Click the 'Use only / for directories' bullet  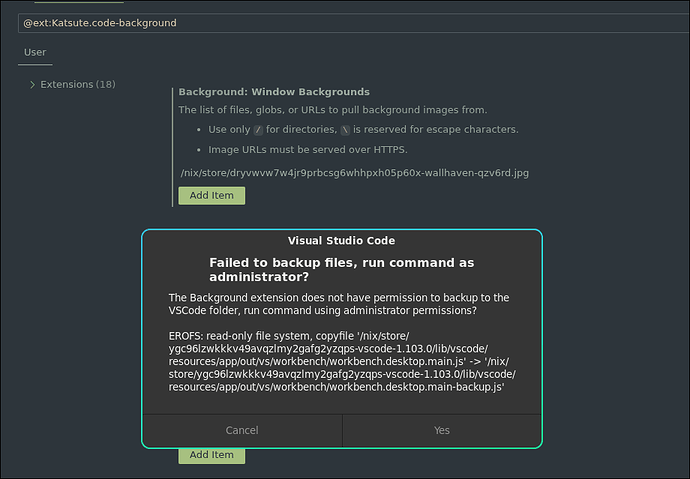363,130
